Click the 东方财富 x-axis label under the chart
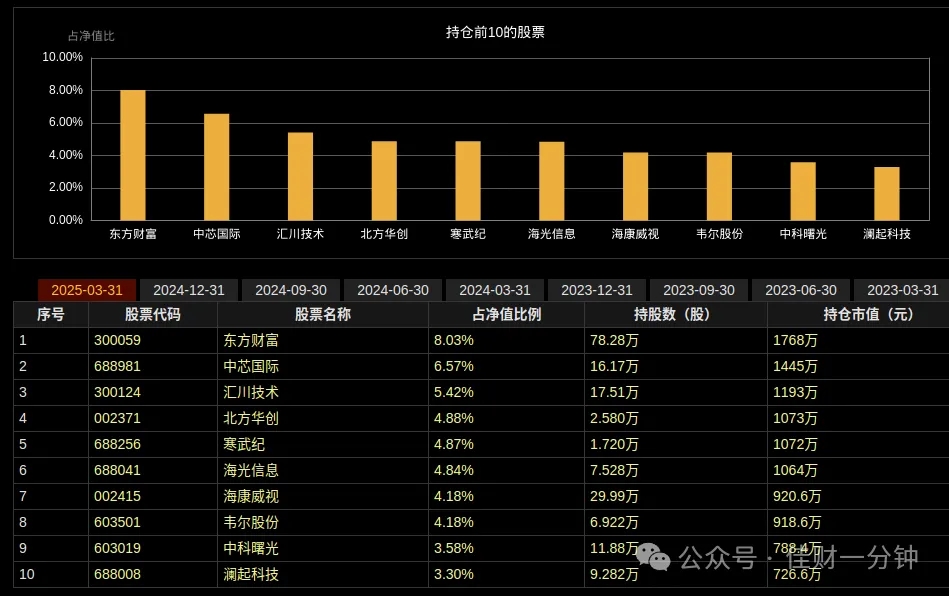The image size is (949, 596). [x=133, y=234]
